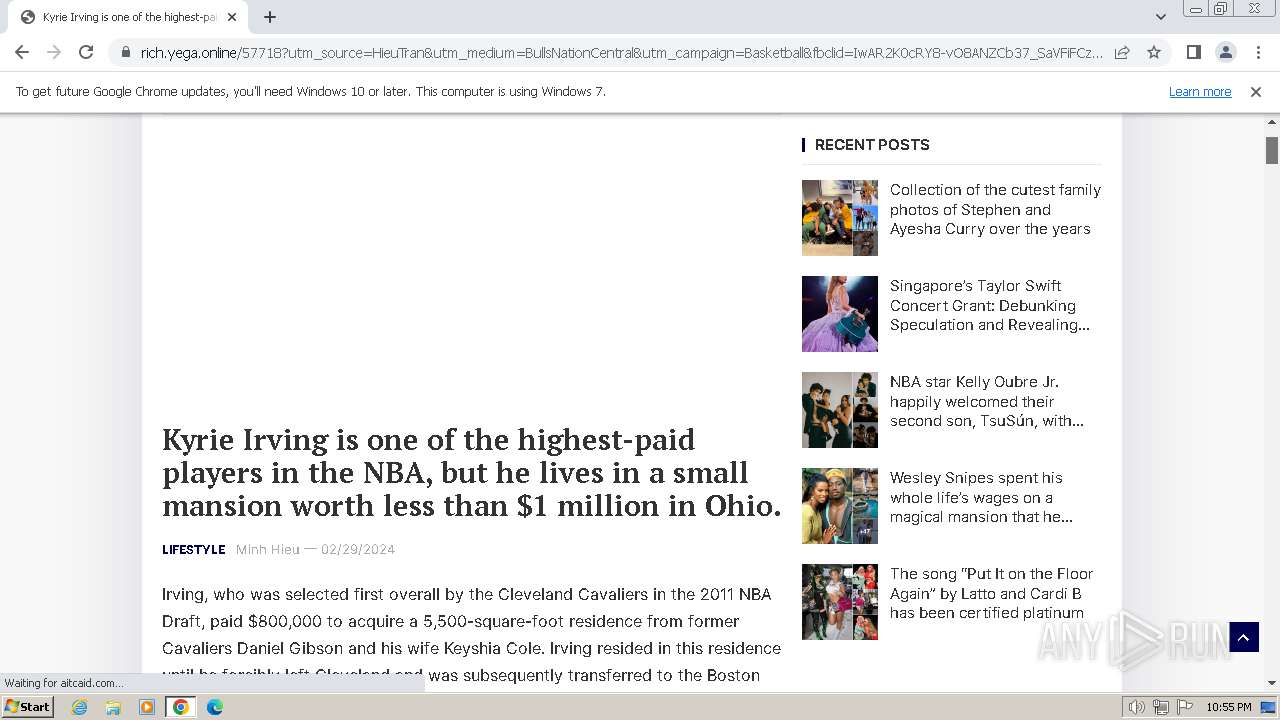
Task: Click the scrollbar down arrow
Action: [1272, 683]
